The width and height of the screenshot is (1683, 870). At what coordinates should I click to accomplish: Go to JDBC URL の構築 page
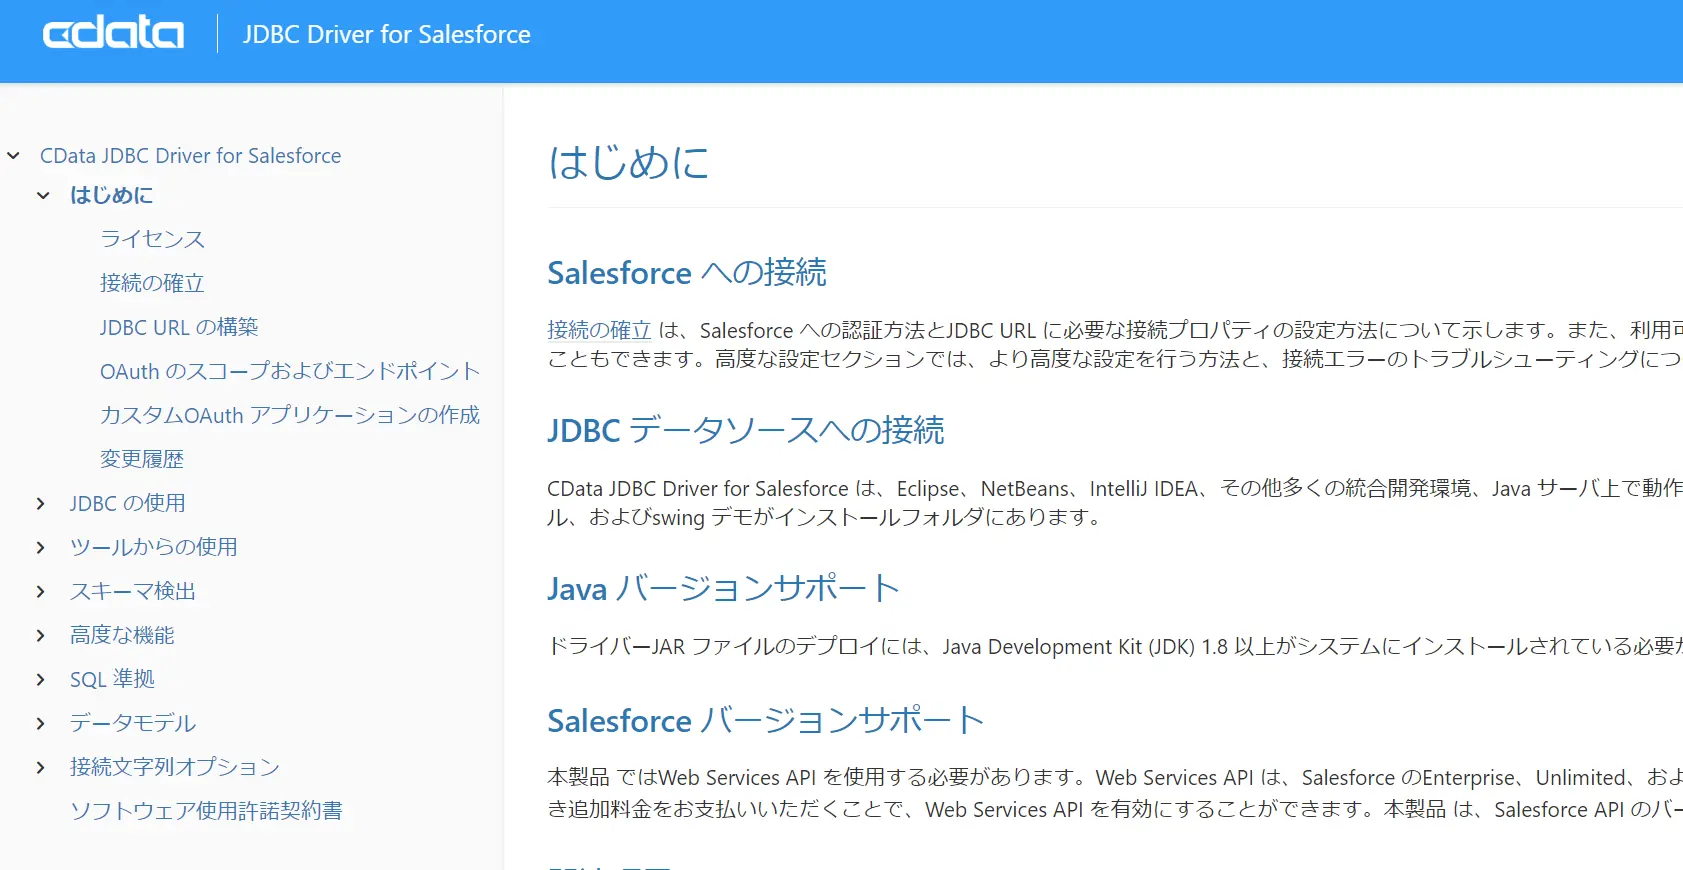pyautogui.click(x=179, y=327)
